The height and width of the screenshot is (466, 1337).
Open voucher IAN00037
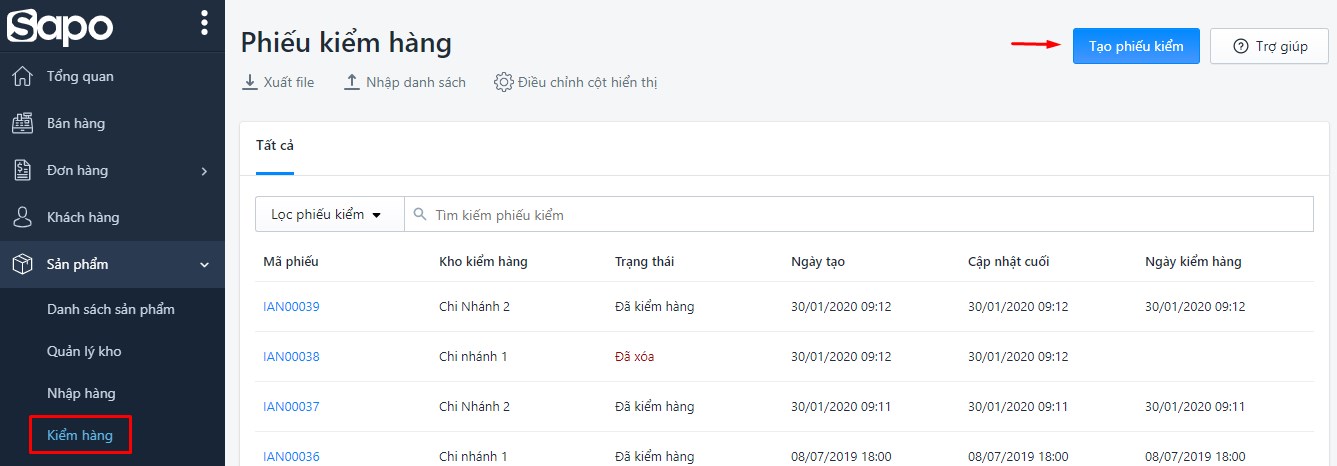[291, 406]
